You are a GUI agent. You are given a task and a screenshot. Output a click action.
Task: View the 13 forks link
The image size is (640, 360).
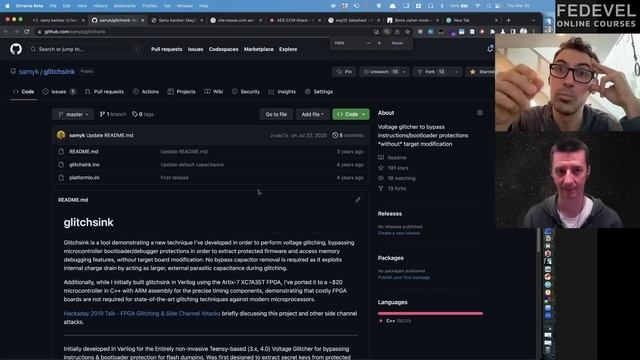[x=392, y=189]
